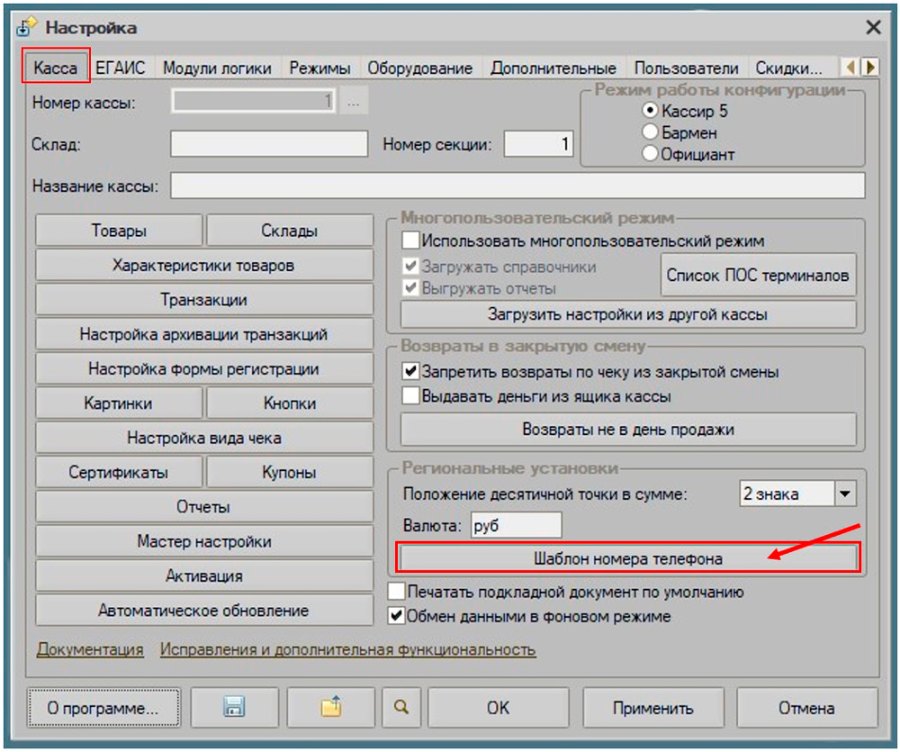Screen dimensions: 900x752
Task: Click the folder export settings icon
Action: point(331,708)
